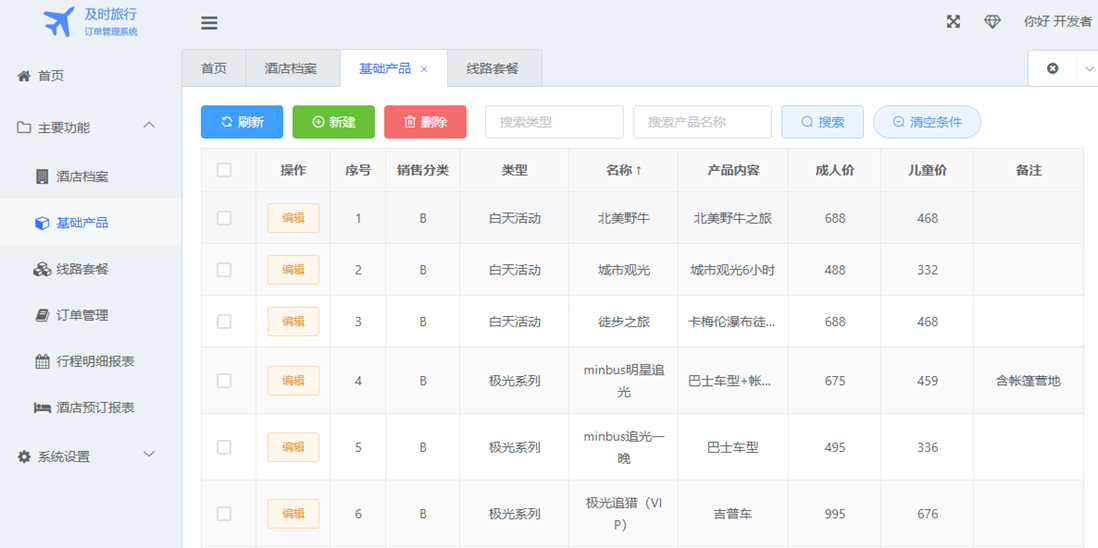Click the cube icon for 基础产品
Viewport: 1098px width, 548px height.
tap(42, 223)
